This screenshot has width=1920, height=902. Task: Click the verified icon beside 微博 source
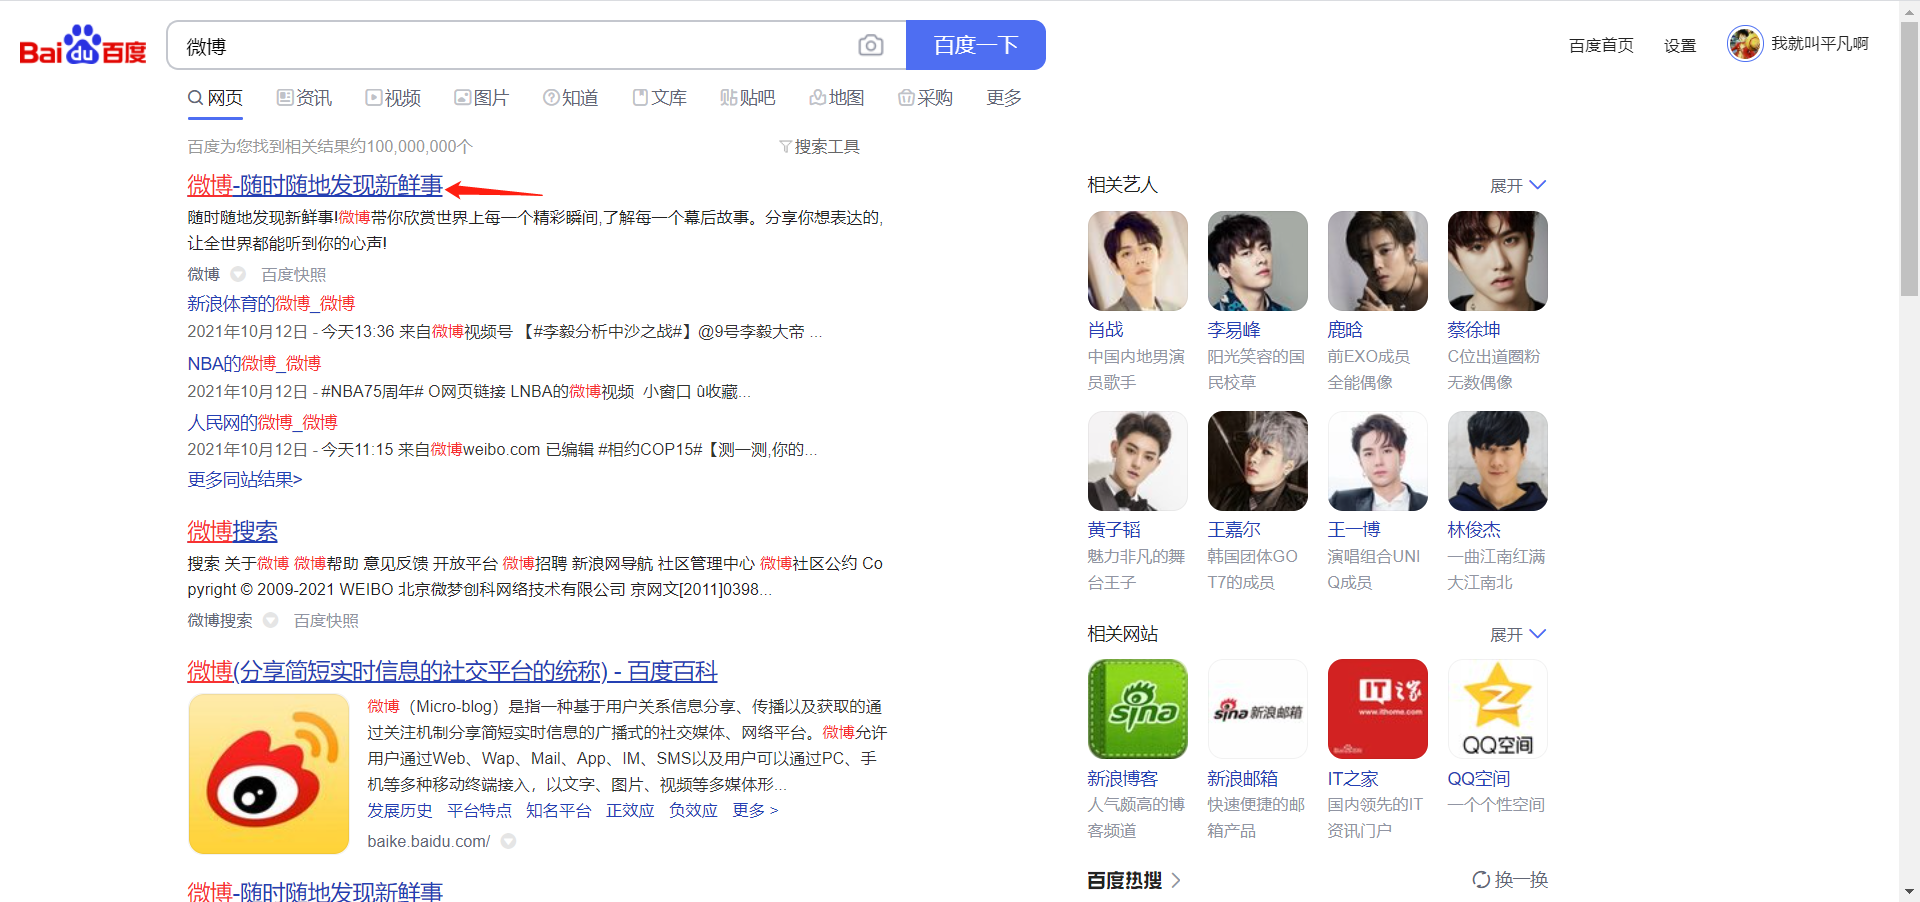238,274
